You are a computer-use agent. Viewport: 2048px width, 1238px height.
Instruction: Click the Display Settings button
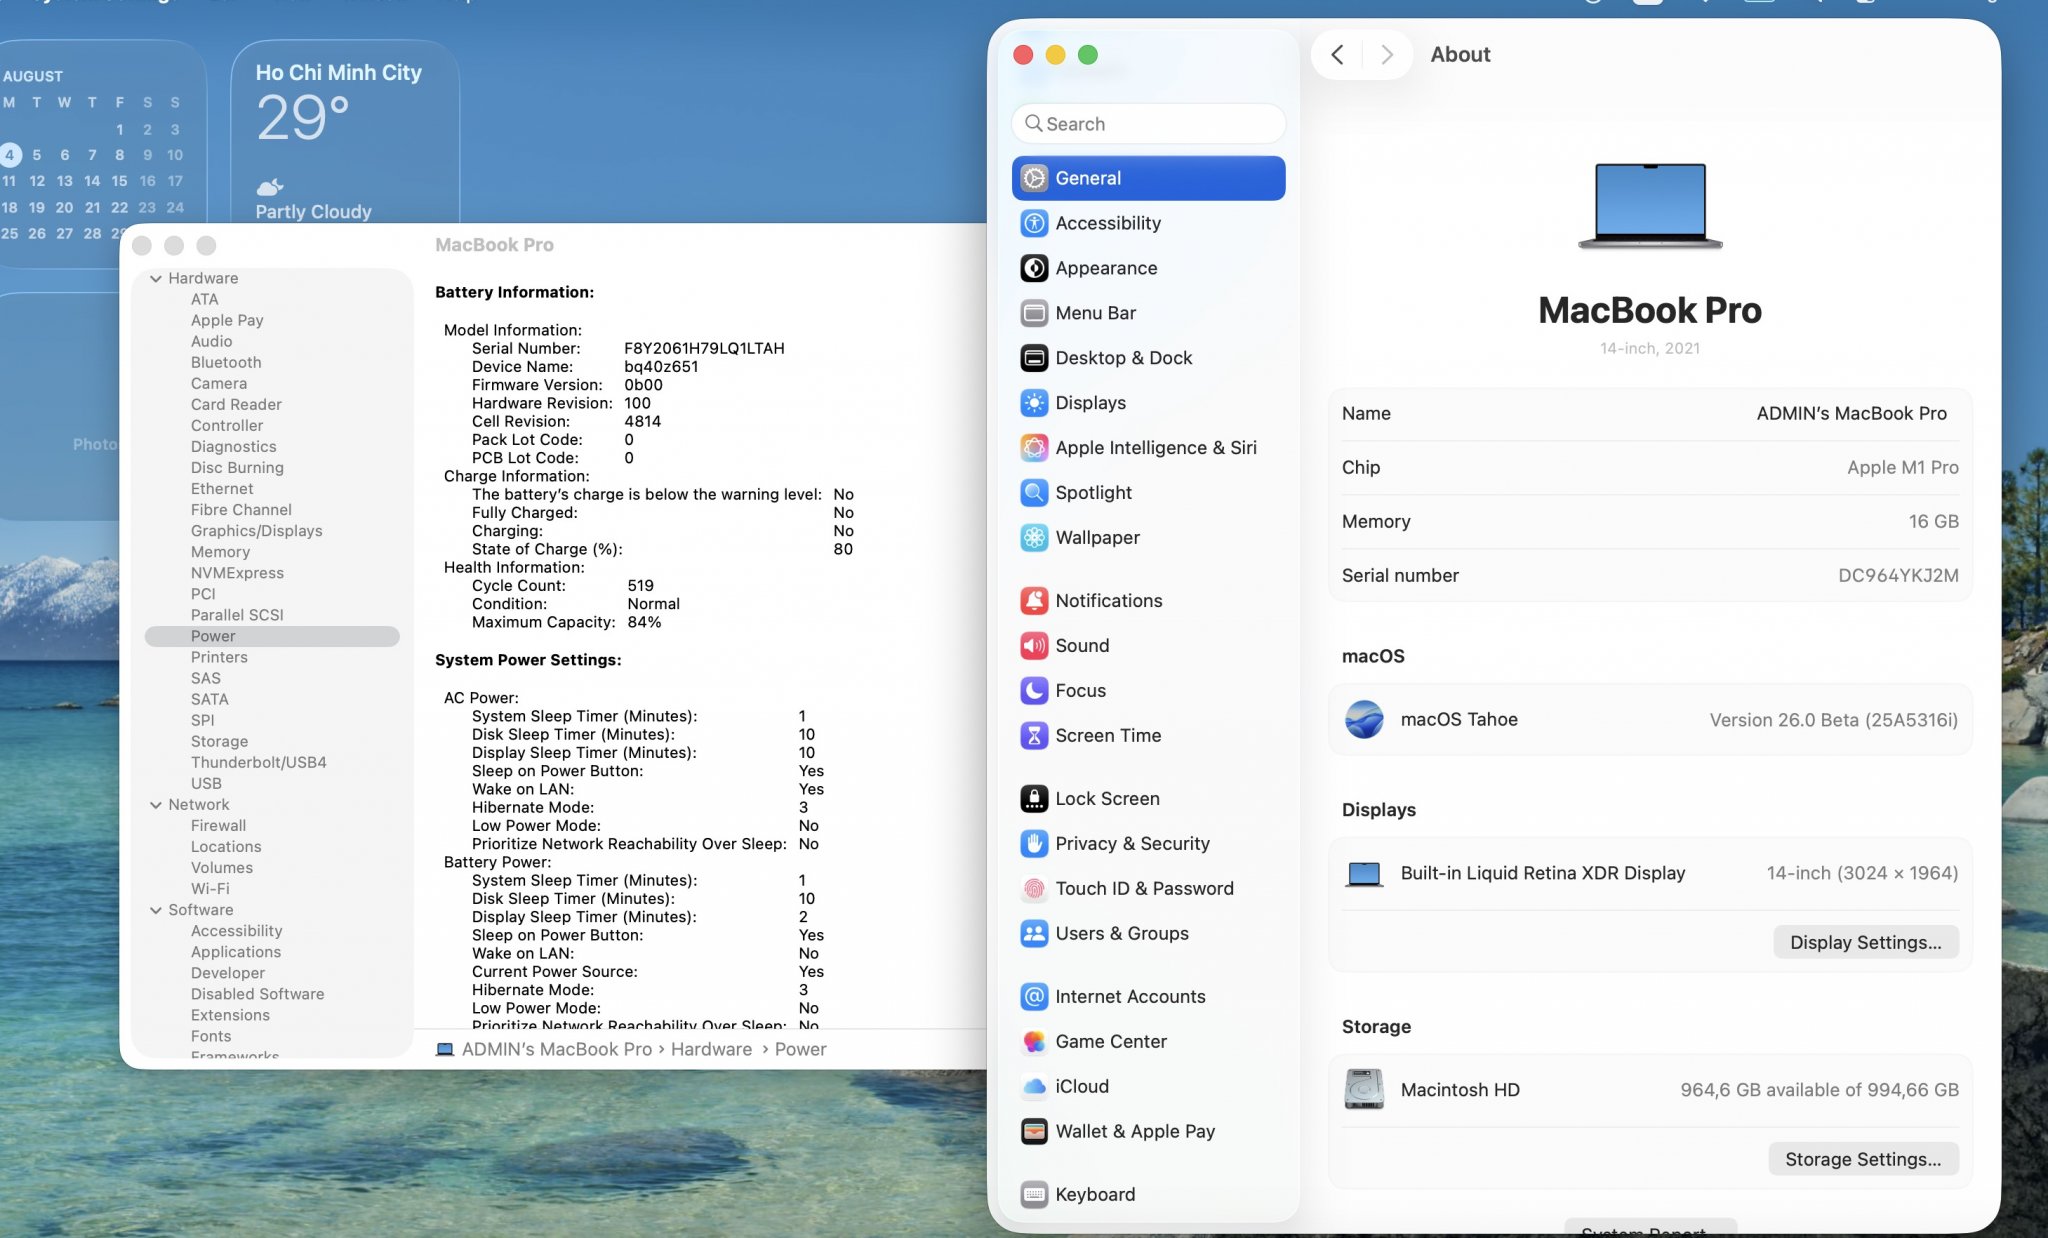(1865, 942)
